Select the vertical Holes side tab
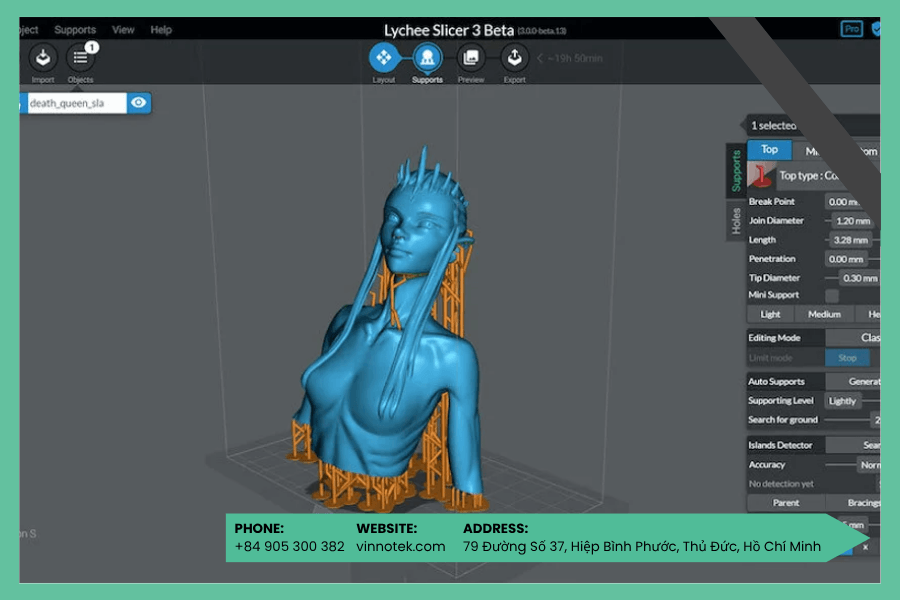The width and height of the screenshot is (900, 600). coord(736,221)
